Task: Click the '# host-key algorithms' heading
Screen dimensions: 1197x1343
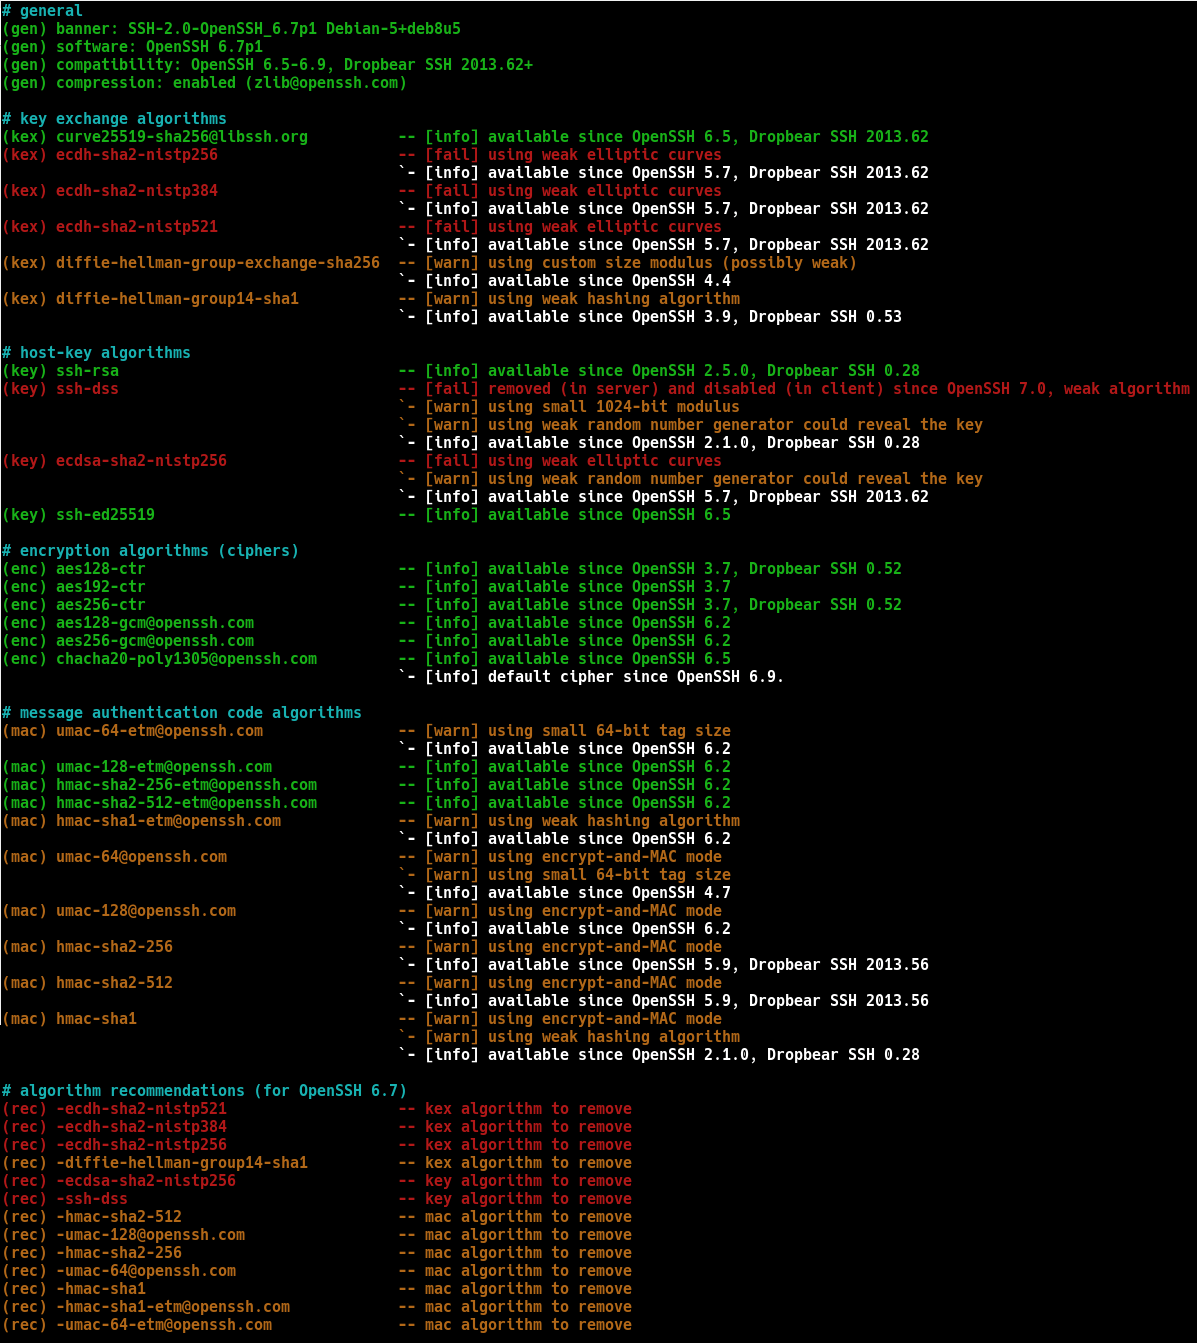Action: click(x=96, y=353)
